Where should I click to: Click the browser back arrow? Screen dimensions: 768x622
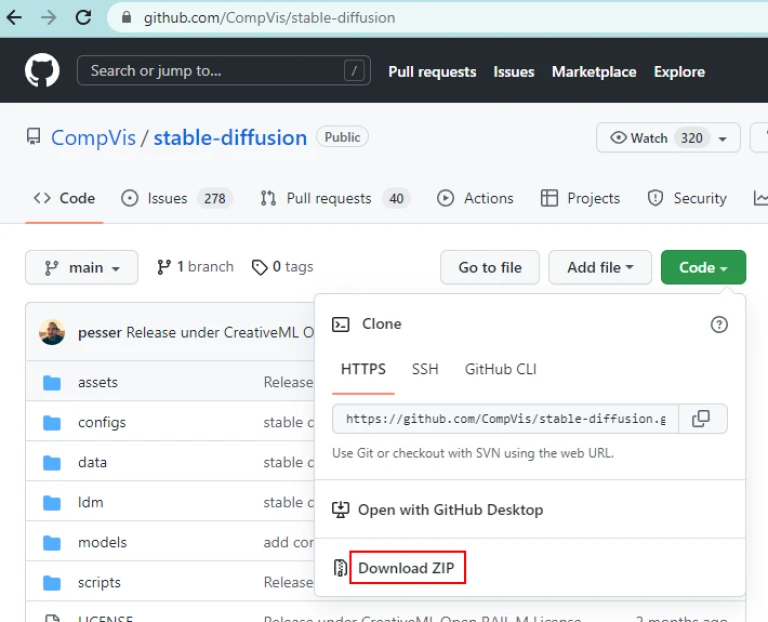(14, 18)
